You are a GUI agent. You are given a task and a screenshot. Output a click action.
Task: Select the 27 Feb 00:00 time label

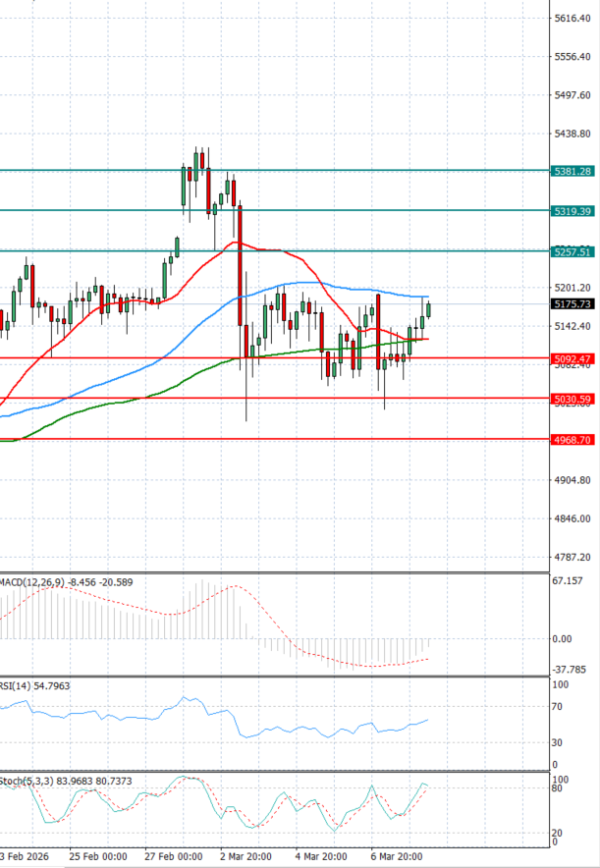(x=173, y=858)
